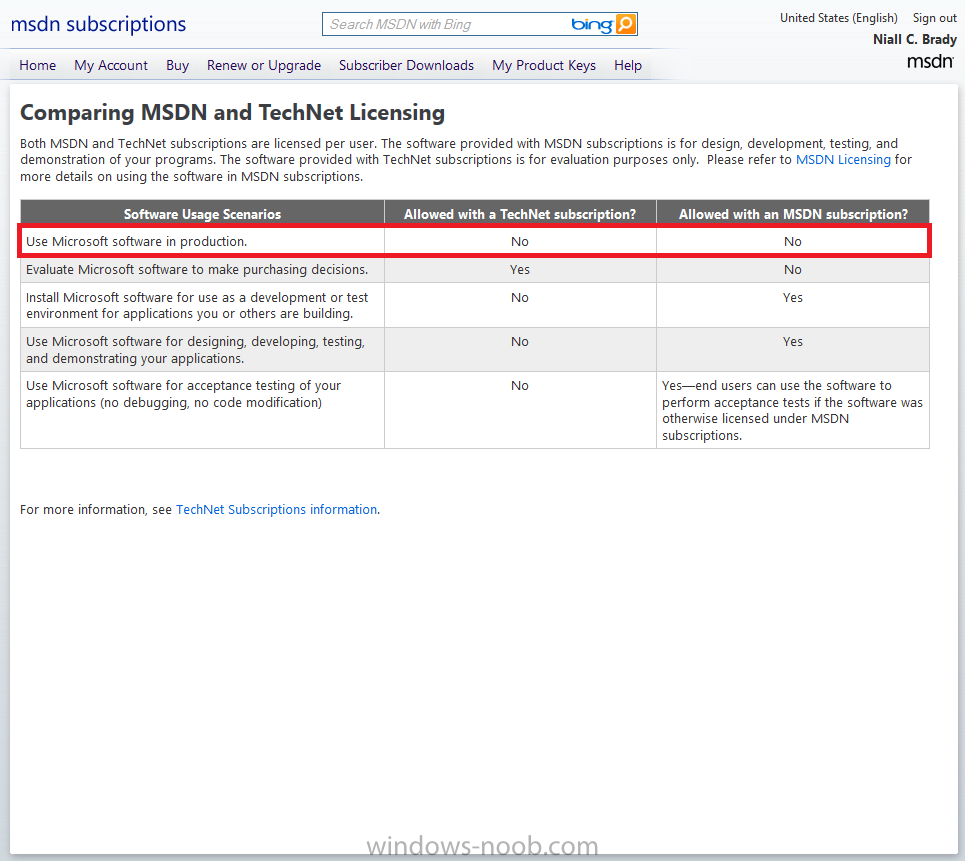Open My Product Keys
The width and height of the screenshot is (965, 861).
point(544,65)
